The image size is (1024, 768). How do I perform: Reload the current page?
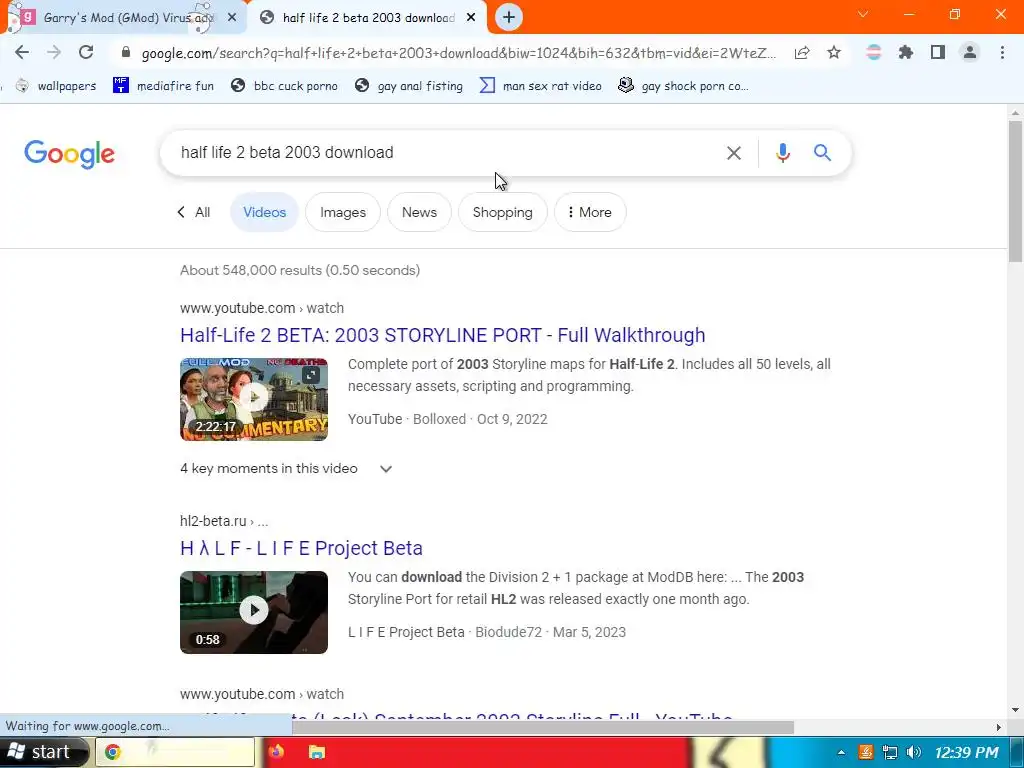86,52
